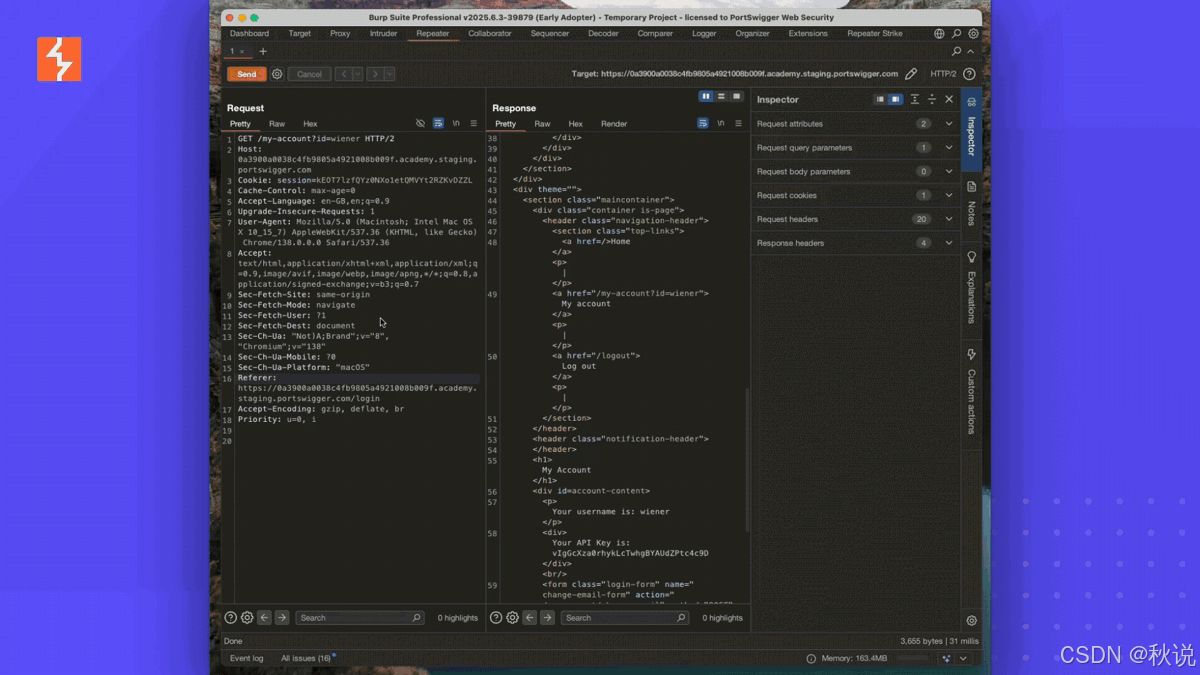Add a new Repeater tab
1200x675 pixels.
click(x=263, y=51)
